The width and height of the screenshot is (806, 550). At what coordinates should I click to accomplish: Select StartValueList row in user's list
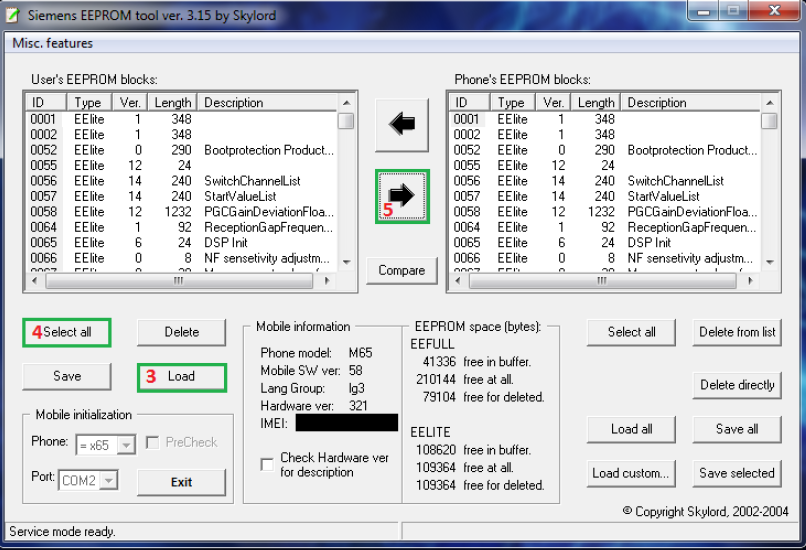click(x=182, y=196)
